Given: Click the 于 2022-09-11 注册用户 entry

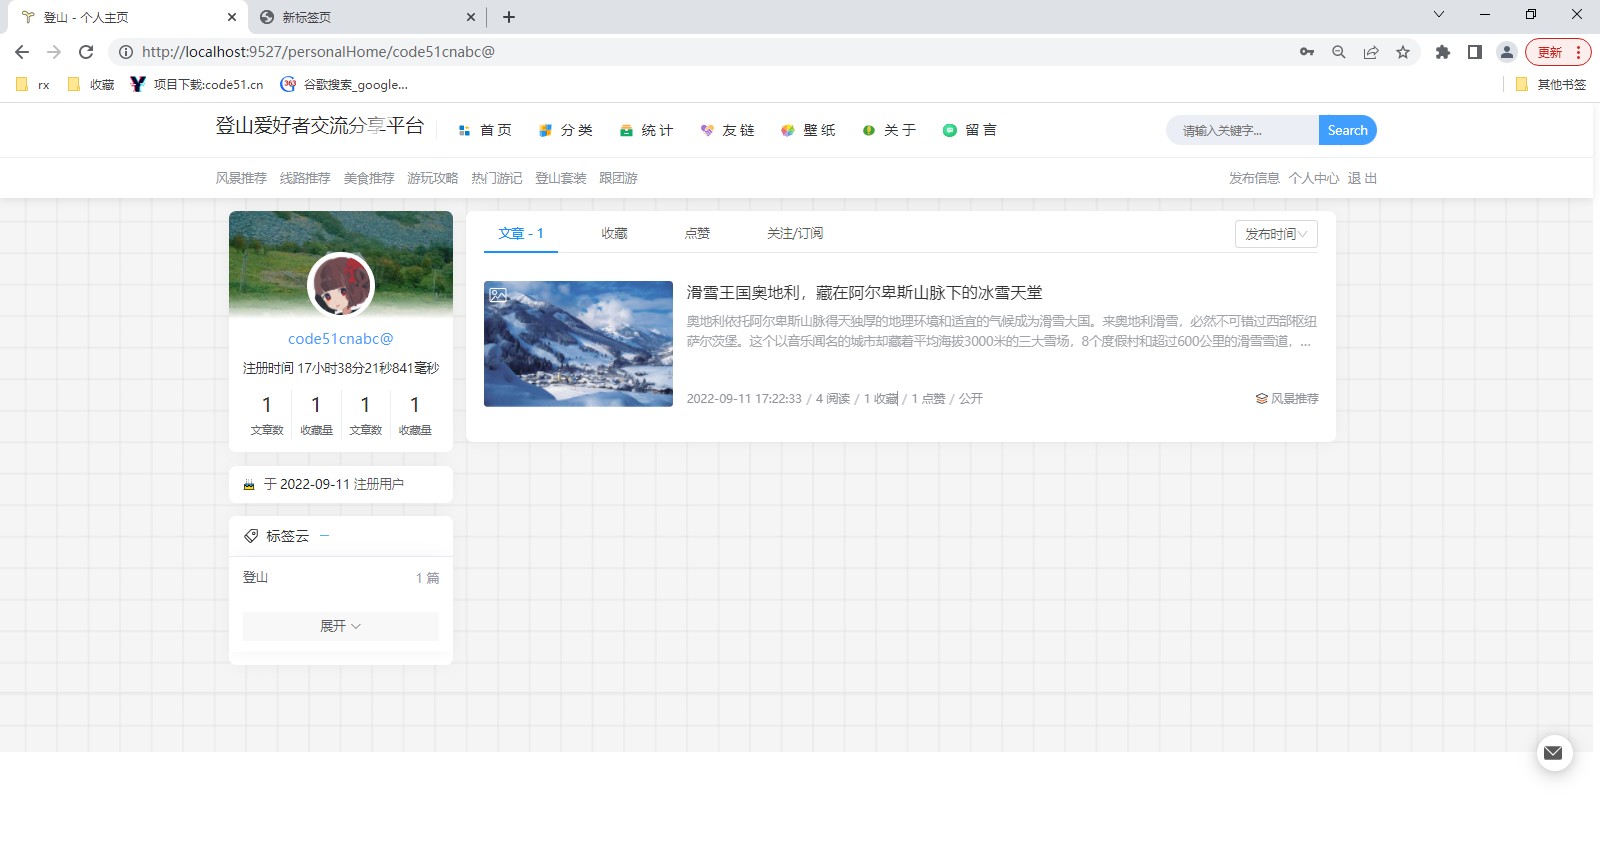Looking at the screenshot, I should [341, 484].
